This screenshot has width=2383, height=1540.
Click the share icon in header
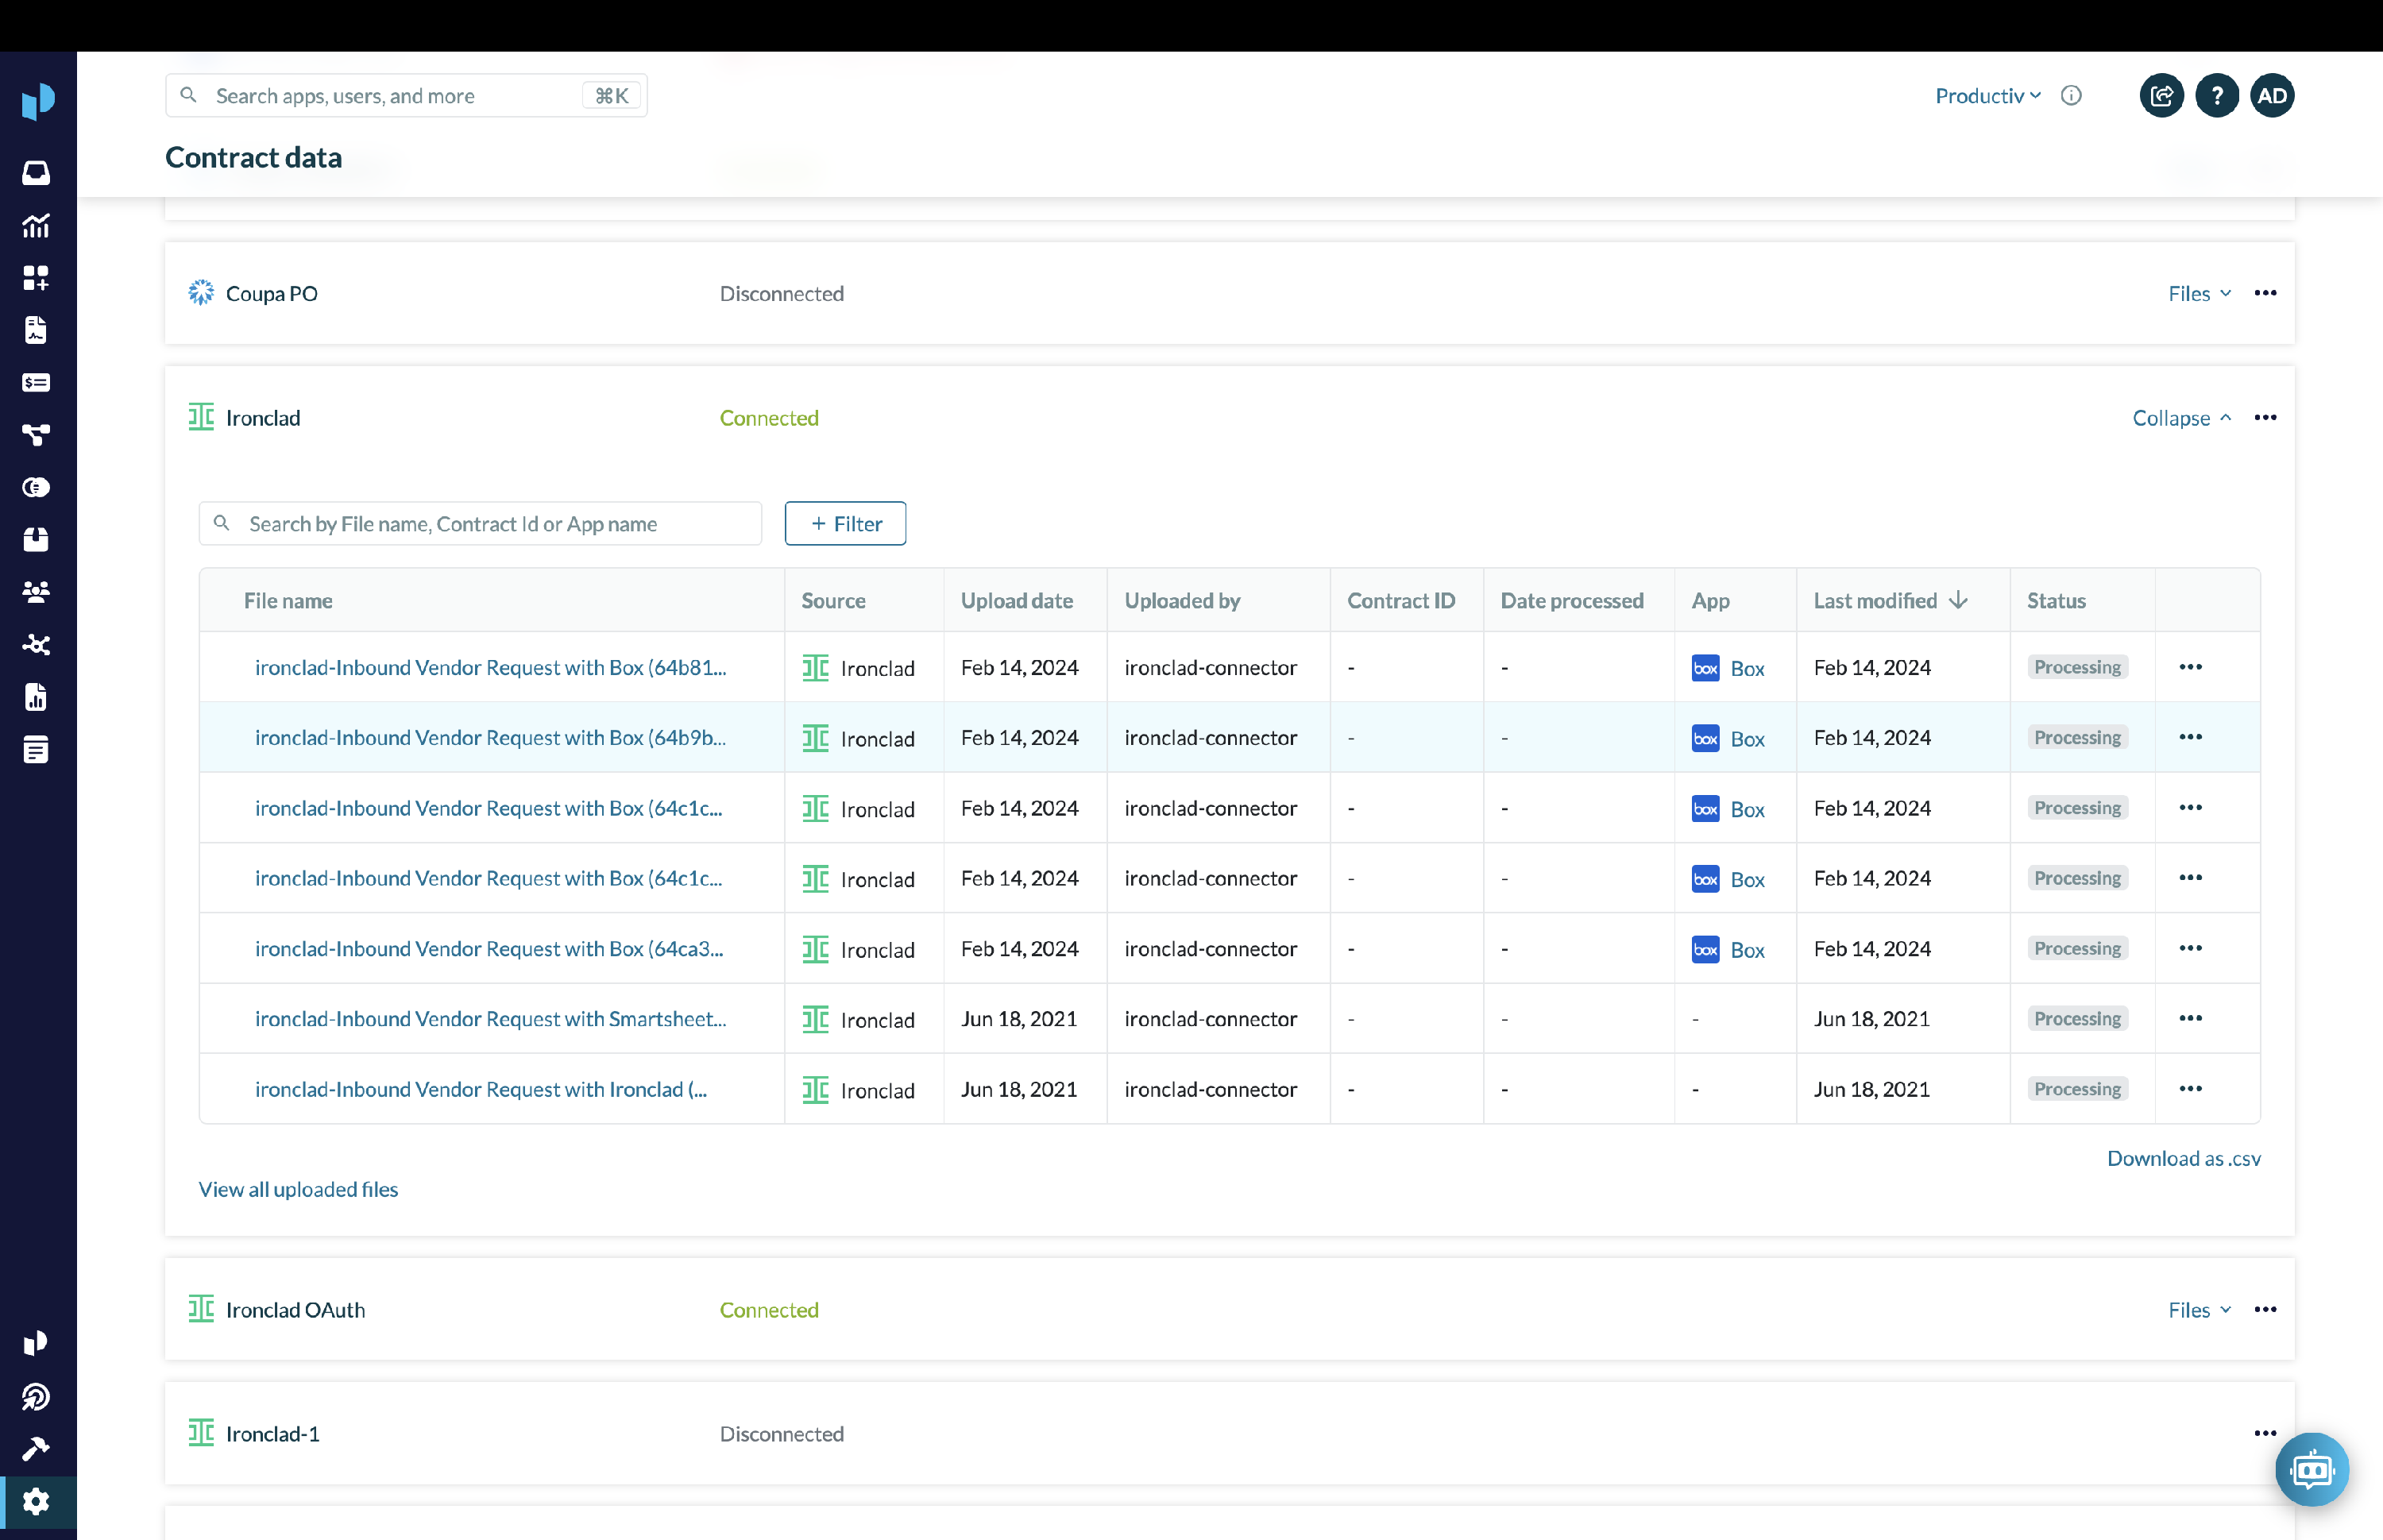[2161, 96]
